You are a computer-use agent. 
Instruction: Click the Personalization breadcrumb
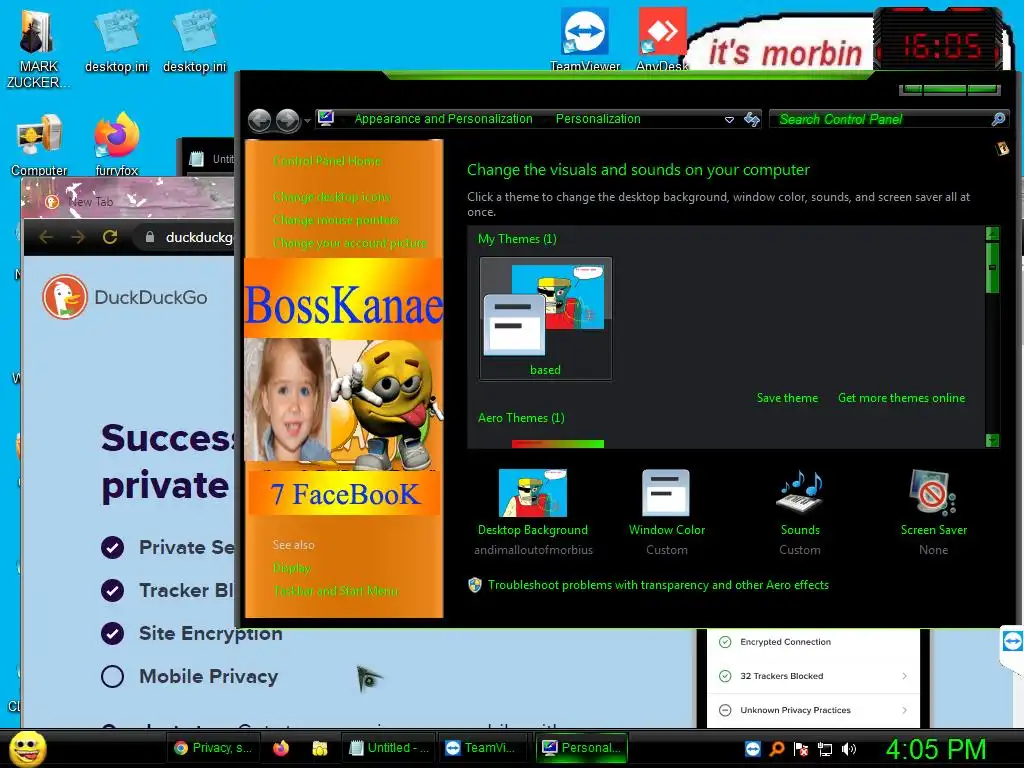(598, 119)
